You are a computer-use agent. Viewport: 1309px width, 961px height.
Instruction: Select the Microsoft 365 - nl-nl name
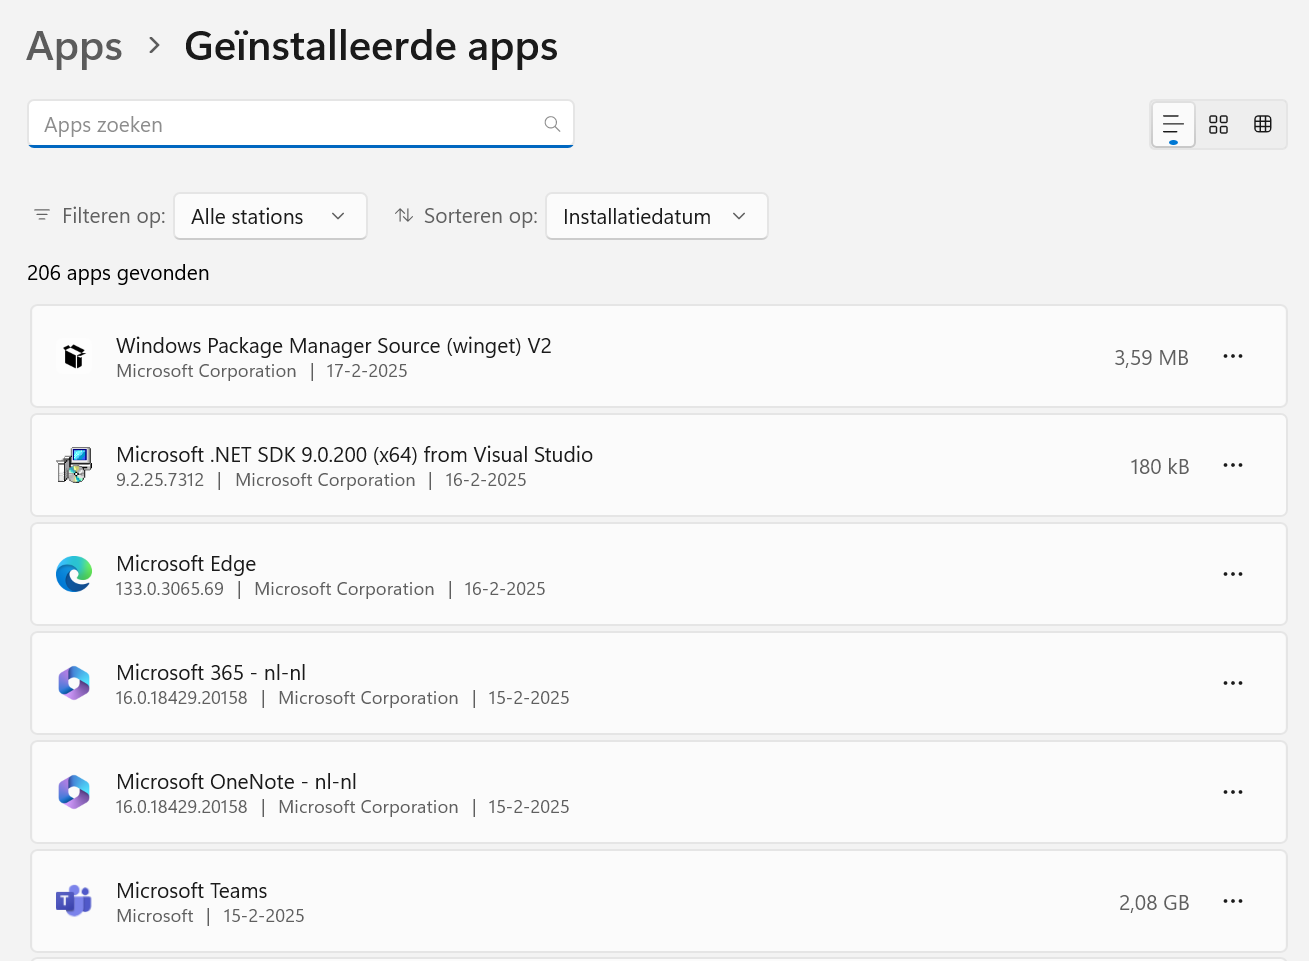211,673
